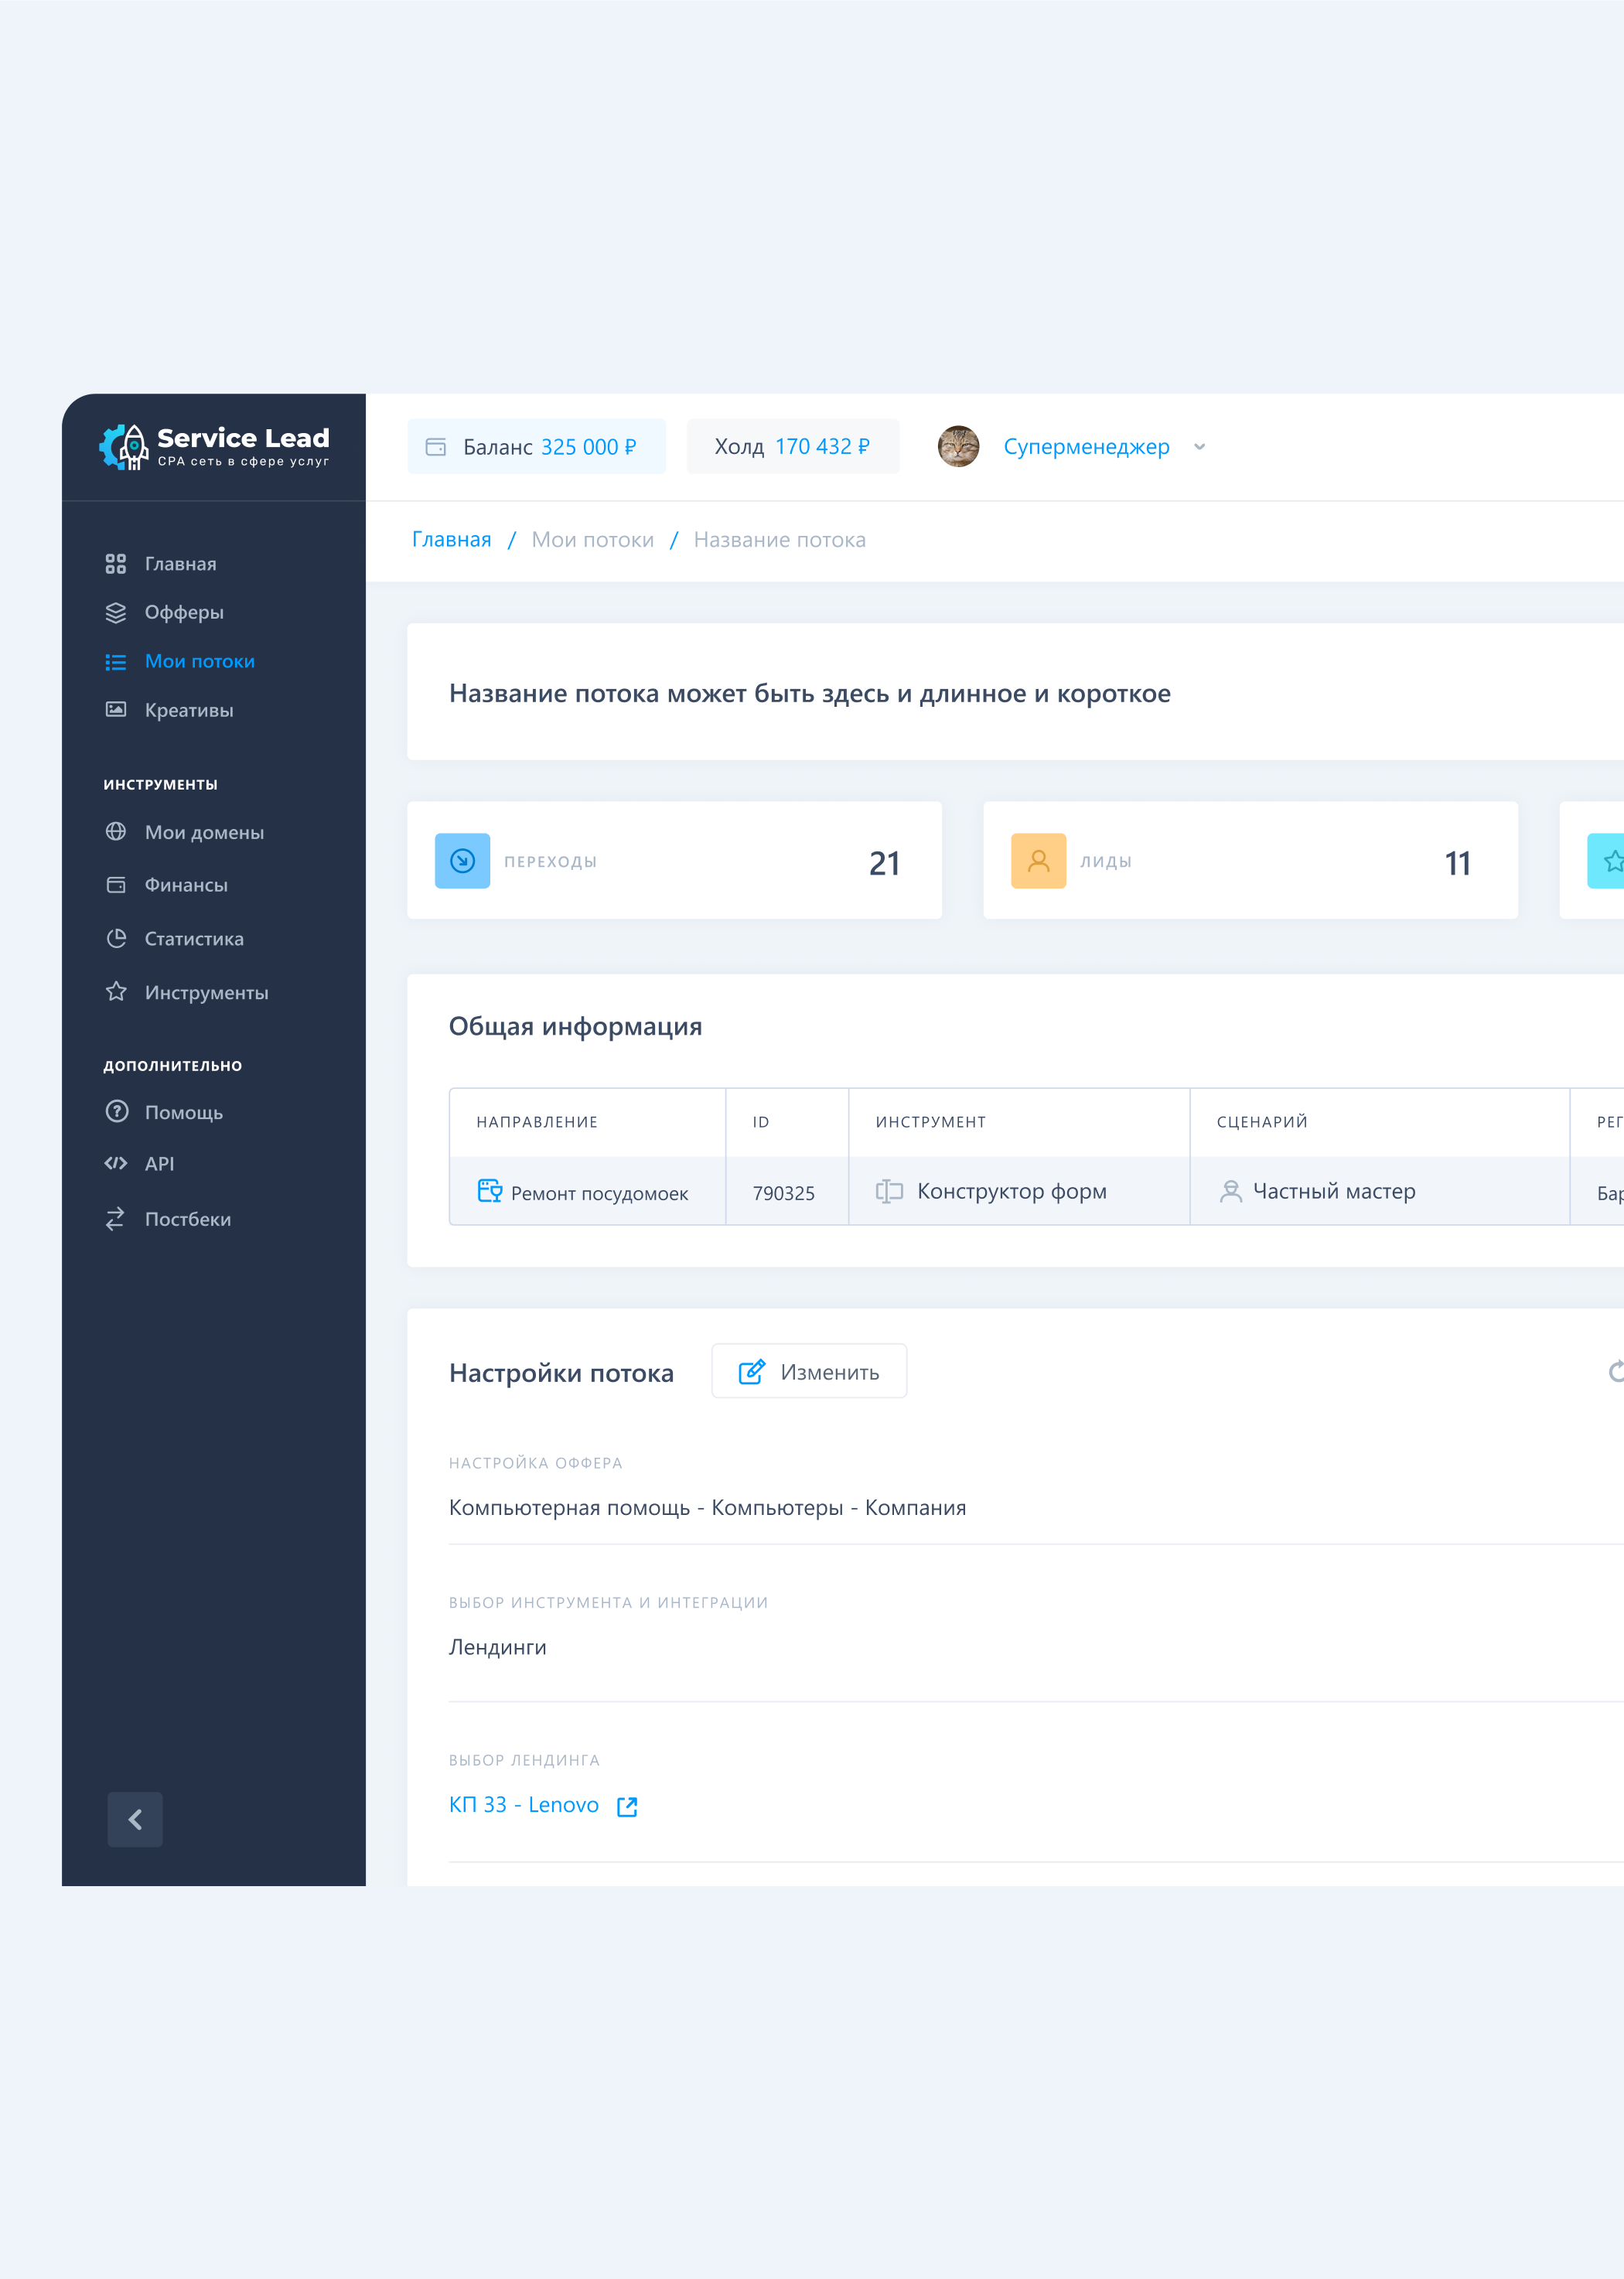The image size is (1624, 2279).
Task: Click the blue Переходы arrow icon
Action: 462,860
